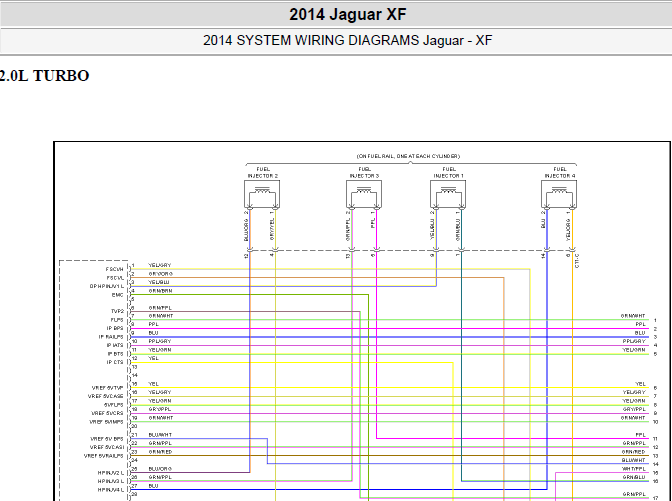
Task: Click the 2.0L TURBO heading
Action: (x=44, y=76)
